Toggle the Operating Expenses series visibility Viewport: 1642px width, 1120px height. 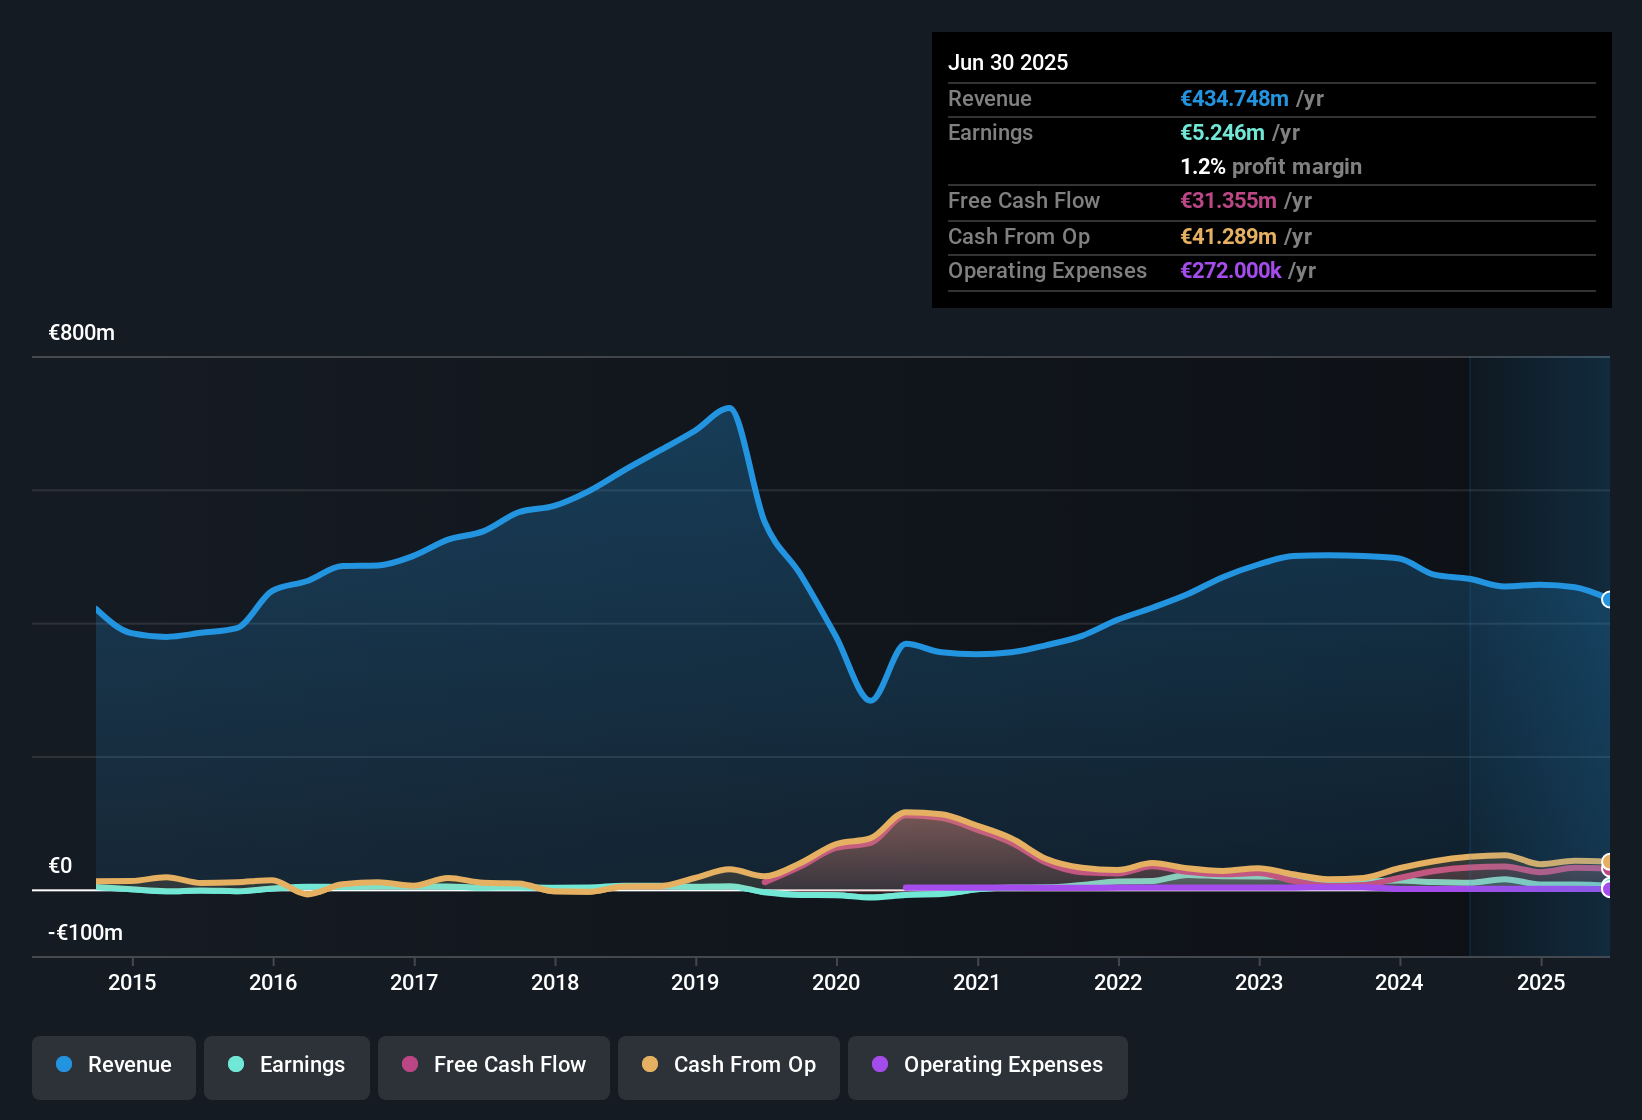[x=987, y=1067]
